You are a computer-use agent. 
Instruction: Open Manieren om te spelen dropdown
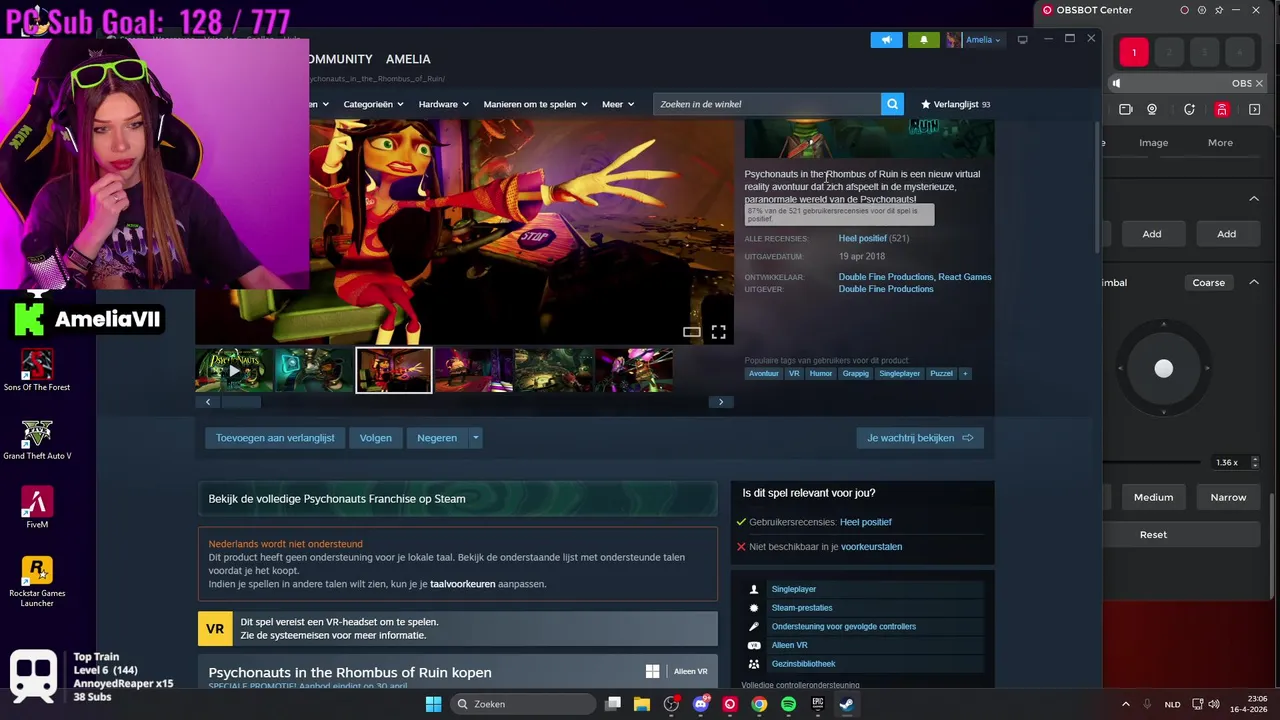(x=535, y=104)
